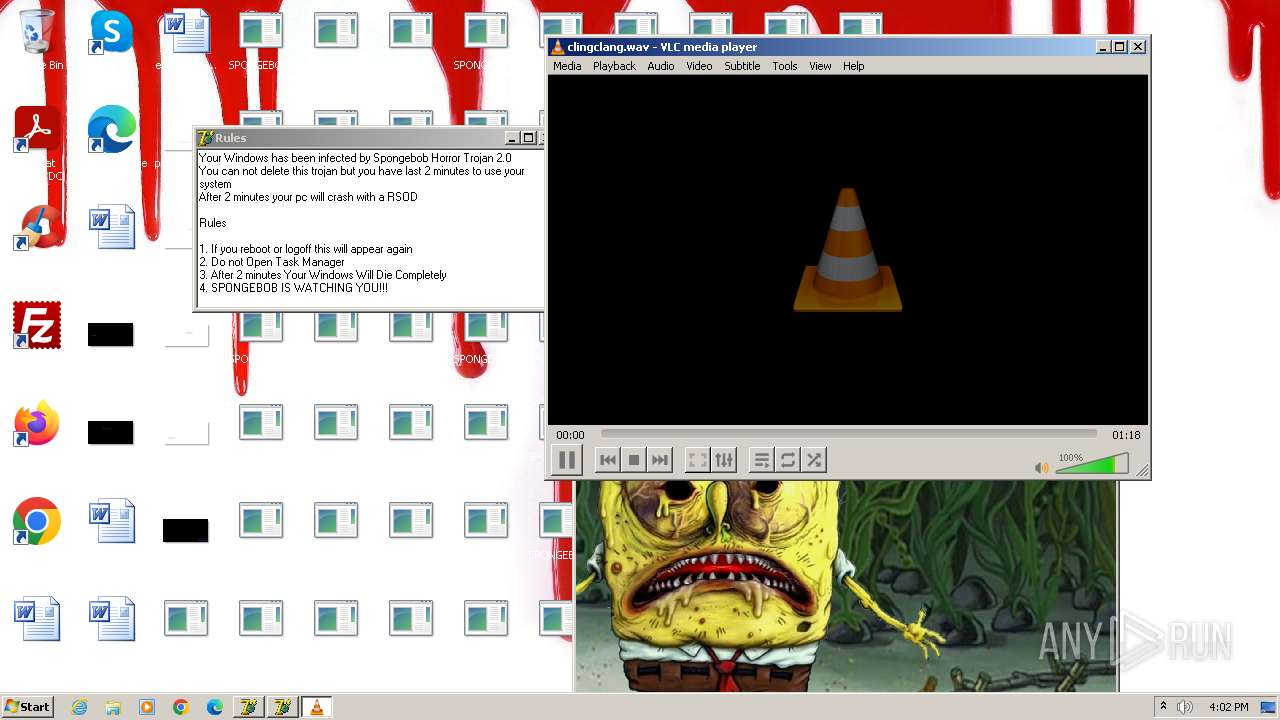Open the Start menu
This screenshot has height=720, width=1280.
pos(27,707)
